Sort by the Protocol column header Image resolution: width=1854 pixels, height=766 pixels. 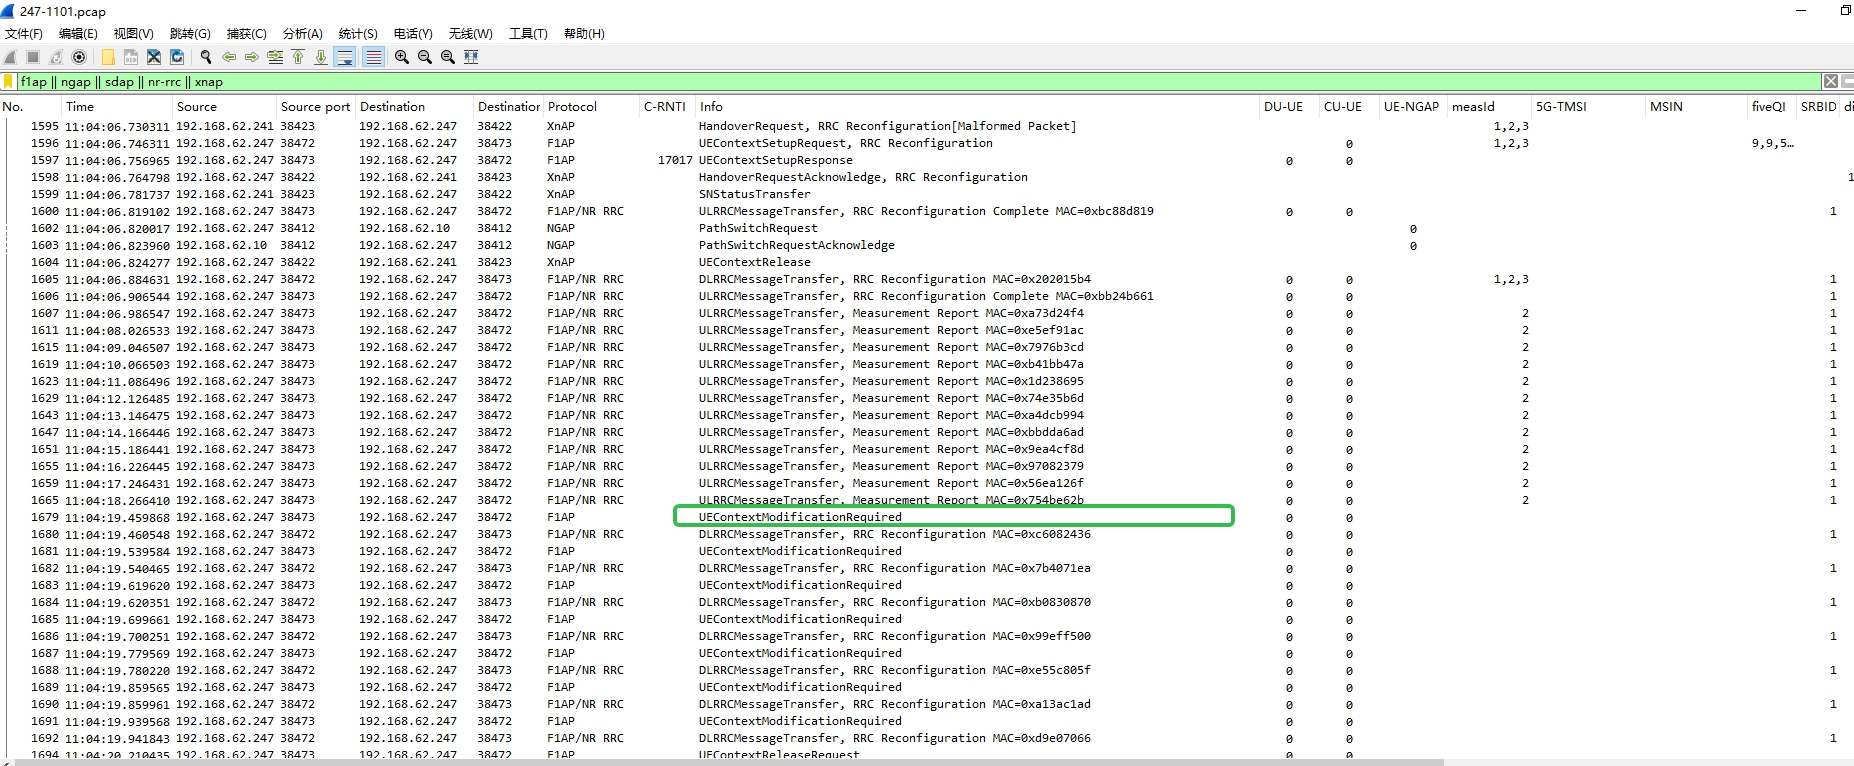pos(572,106)
